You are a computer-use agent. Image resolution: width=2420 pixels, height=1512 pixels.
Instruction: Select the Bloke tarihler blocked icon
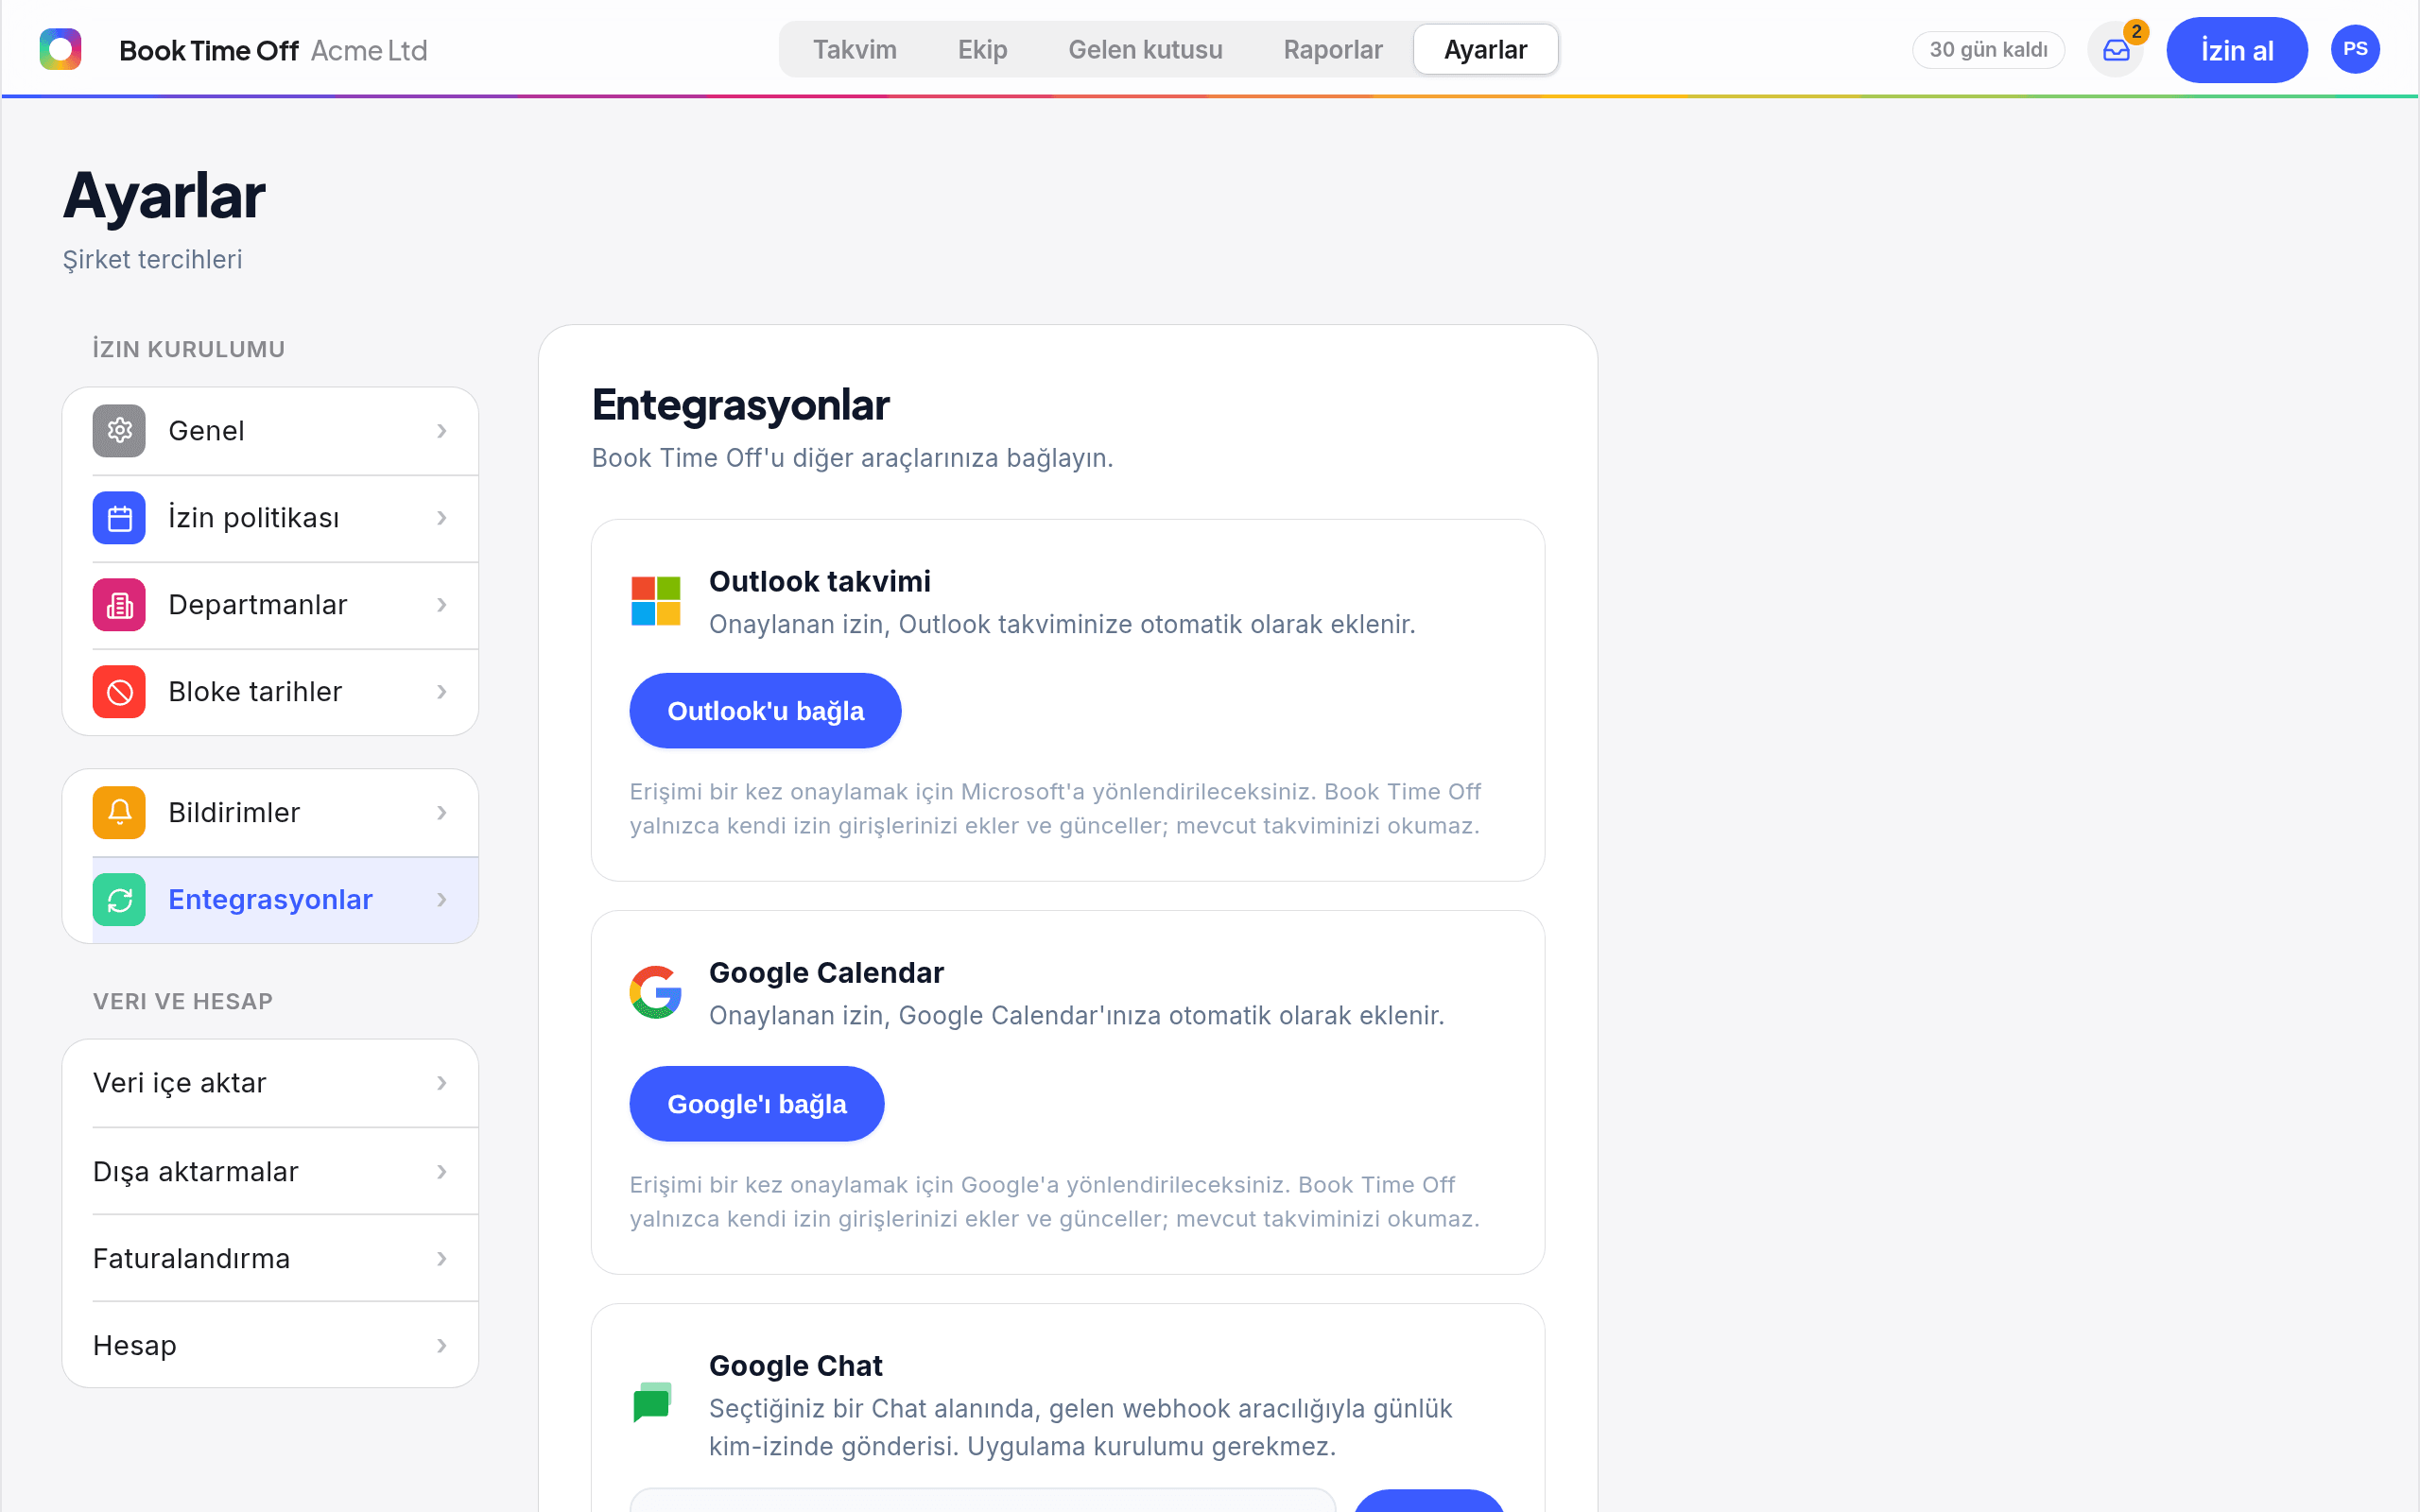pyautogui.click(x=119, y=692)
